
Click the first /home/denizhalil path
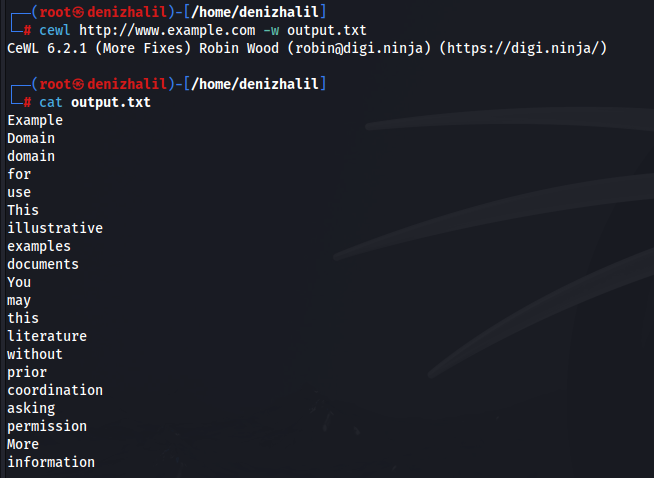point(255,12)
